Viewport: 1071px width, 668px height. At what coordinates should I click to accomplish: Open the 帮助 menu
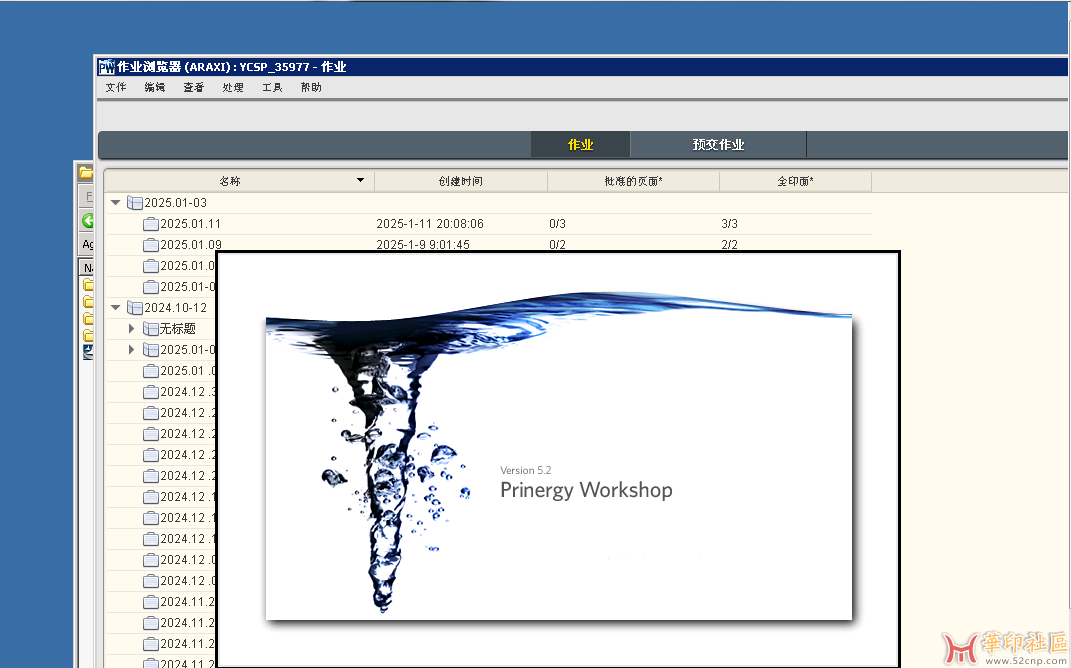(x=311, y=87)
